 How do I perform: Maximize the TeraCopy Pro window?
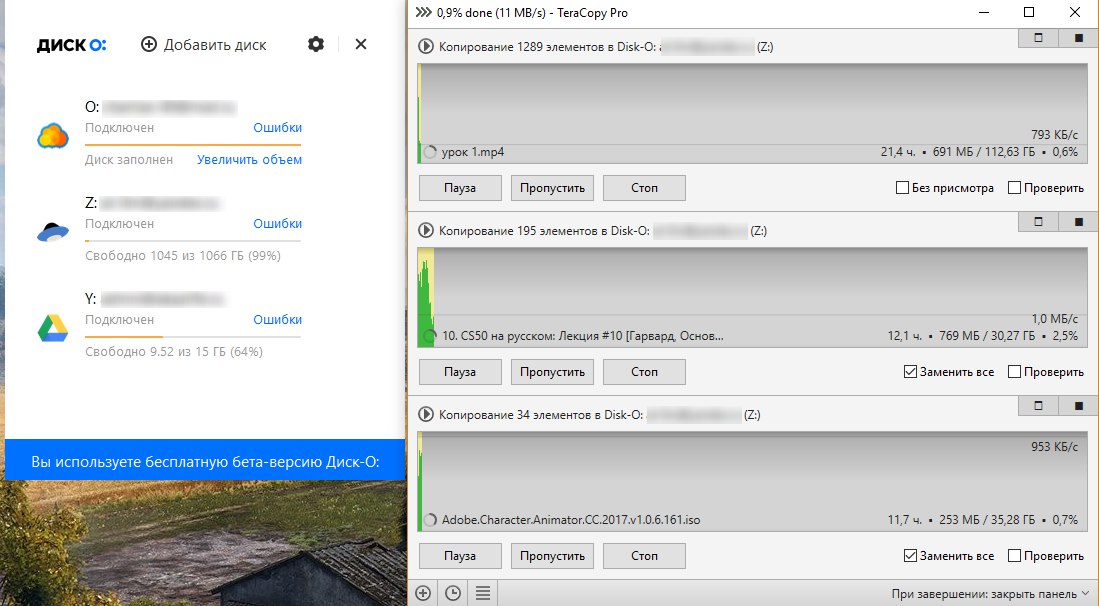[x=1029, y=12]
